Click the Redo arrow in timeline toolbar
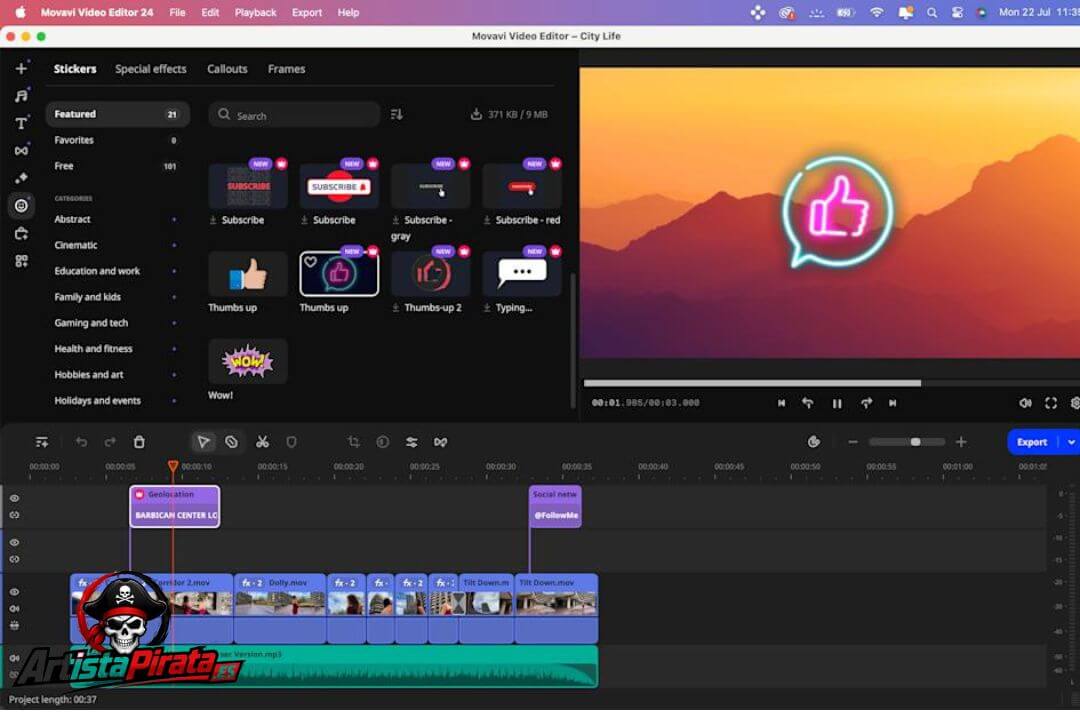 coord(110,442)
